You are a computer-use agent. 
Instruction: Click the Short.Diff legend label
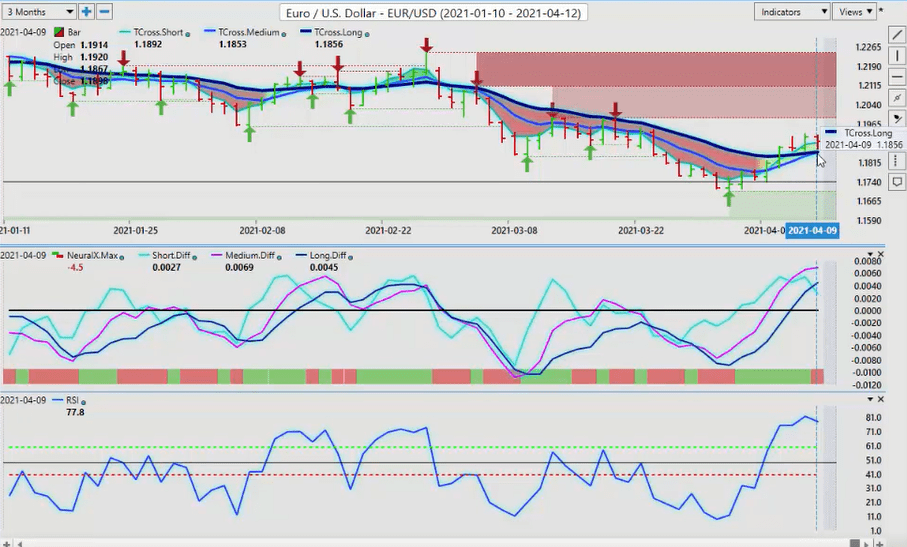click(x=171, y=256)
